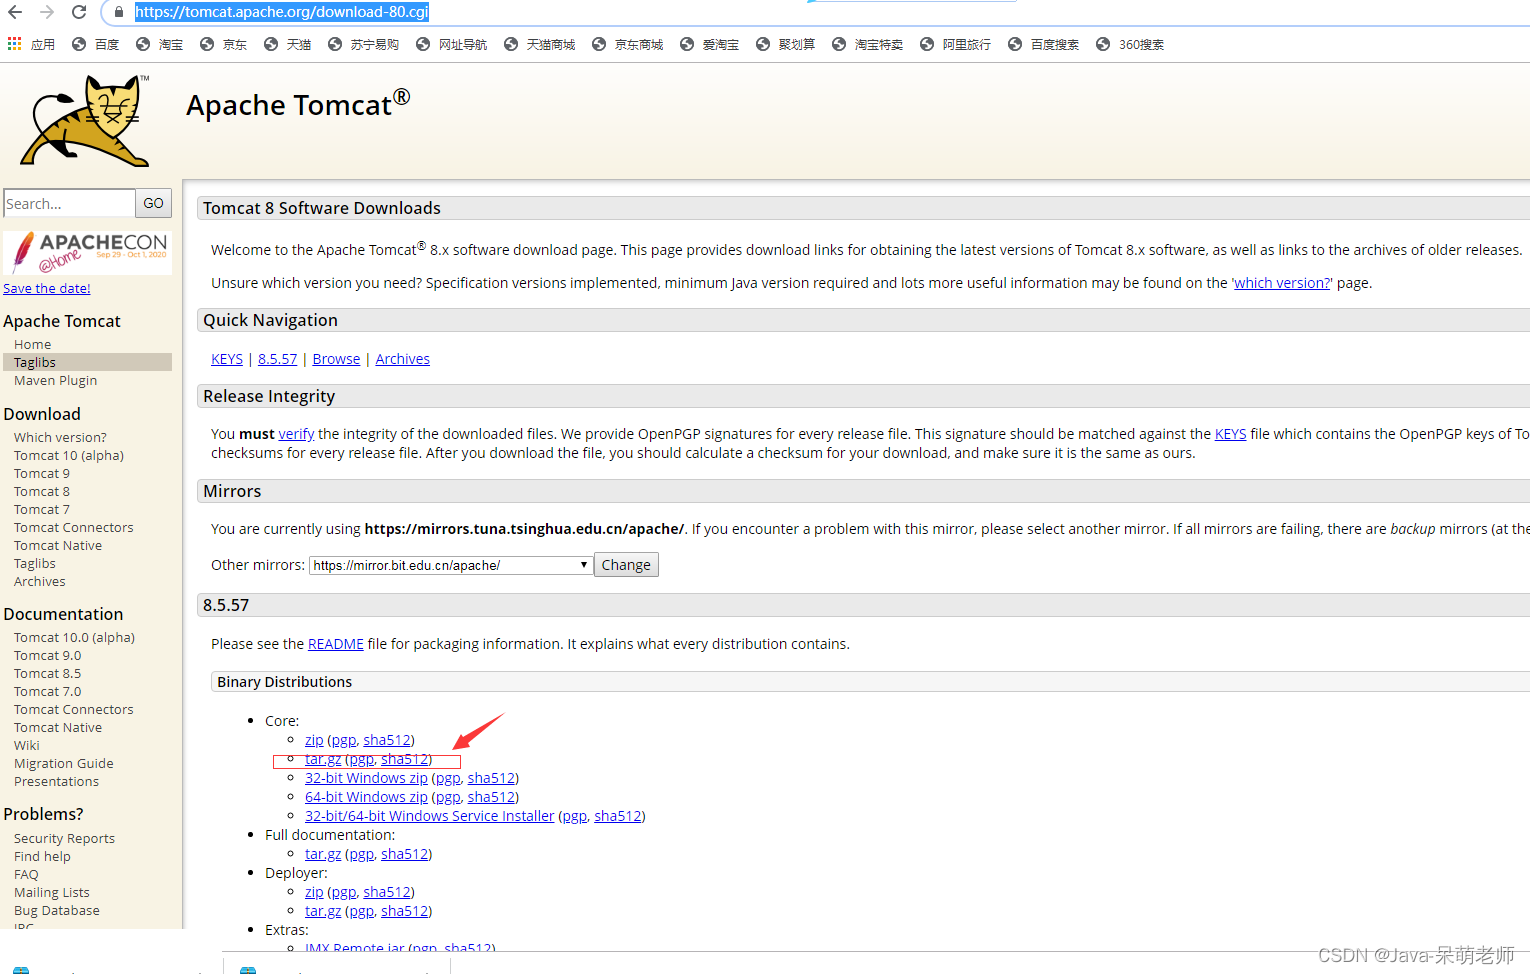Open the 爱淘宝 bookmark

pos(710,44)
